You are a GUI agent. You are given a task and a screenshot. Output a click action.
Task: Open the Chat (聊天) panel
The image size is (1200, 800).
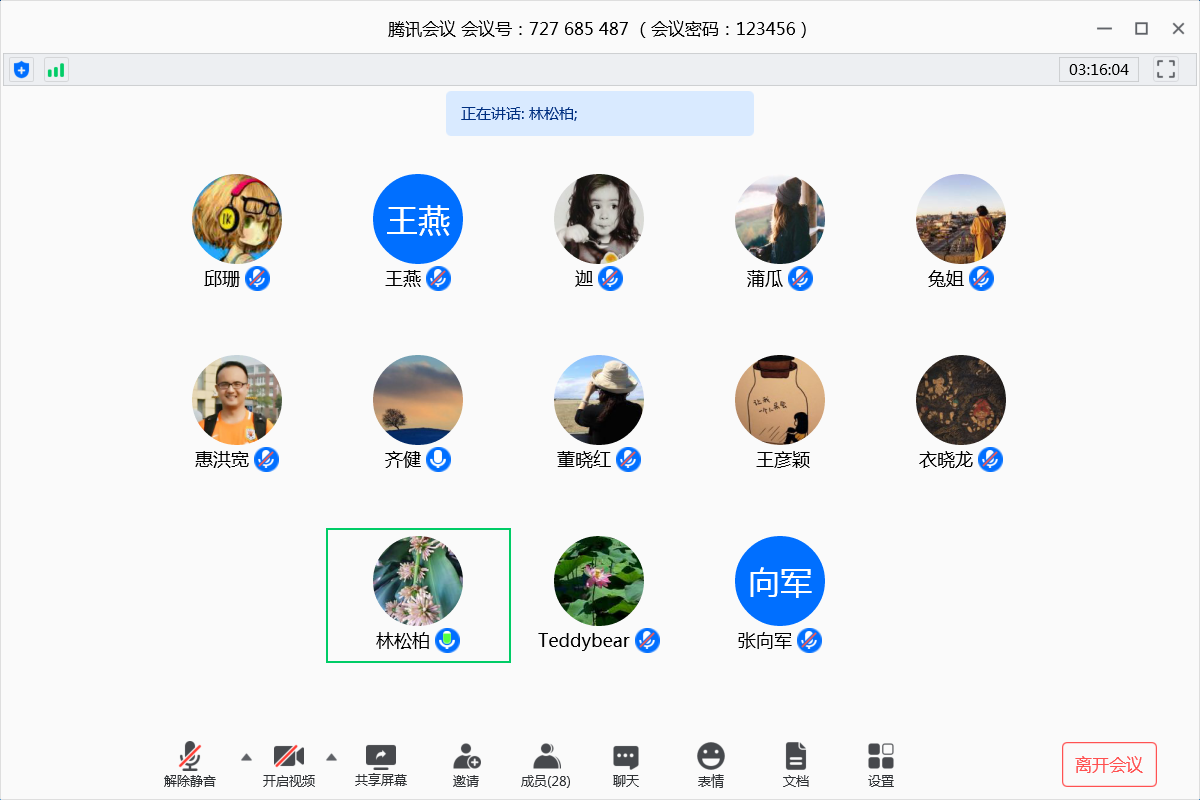626,765
